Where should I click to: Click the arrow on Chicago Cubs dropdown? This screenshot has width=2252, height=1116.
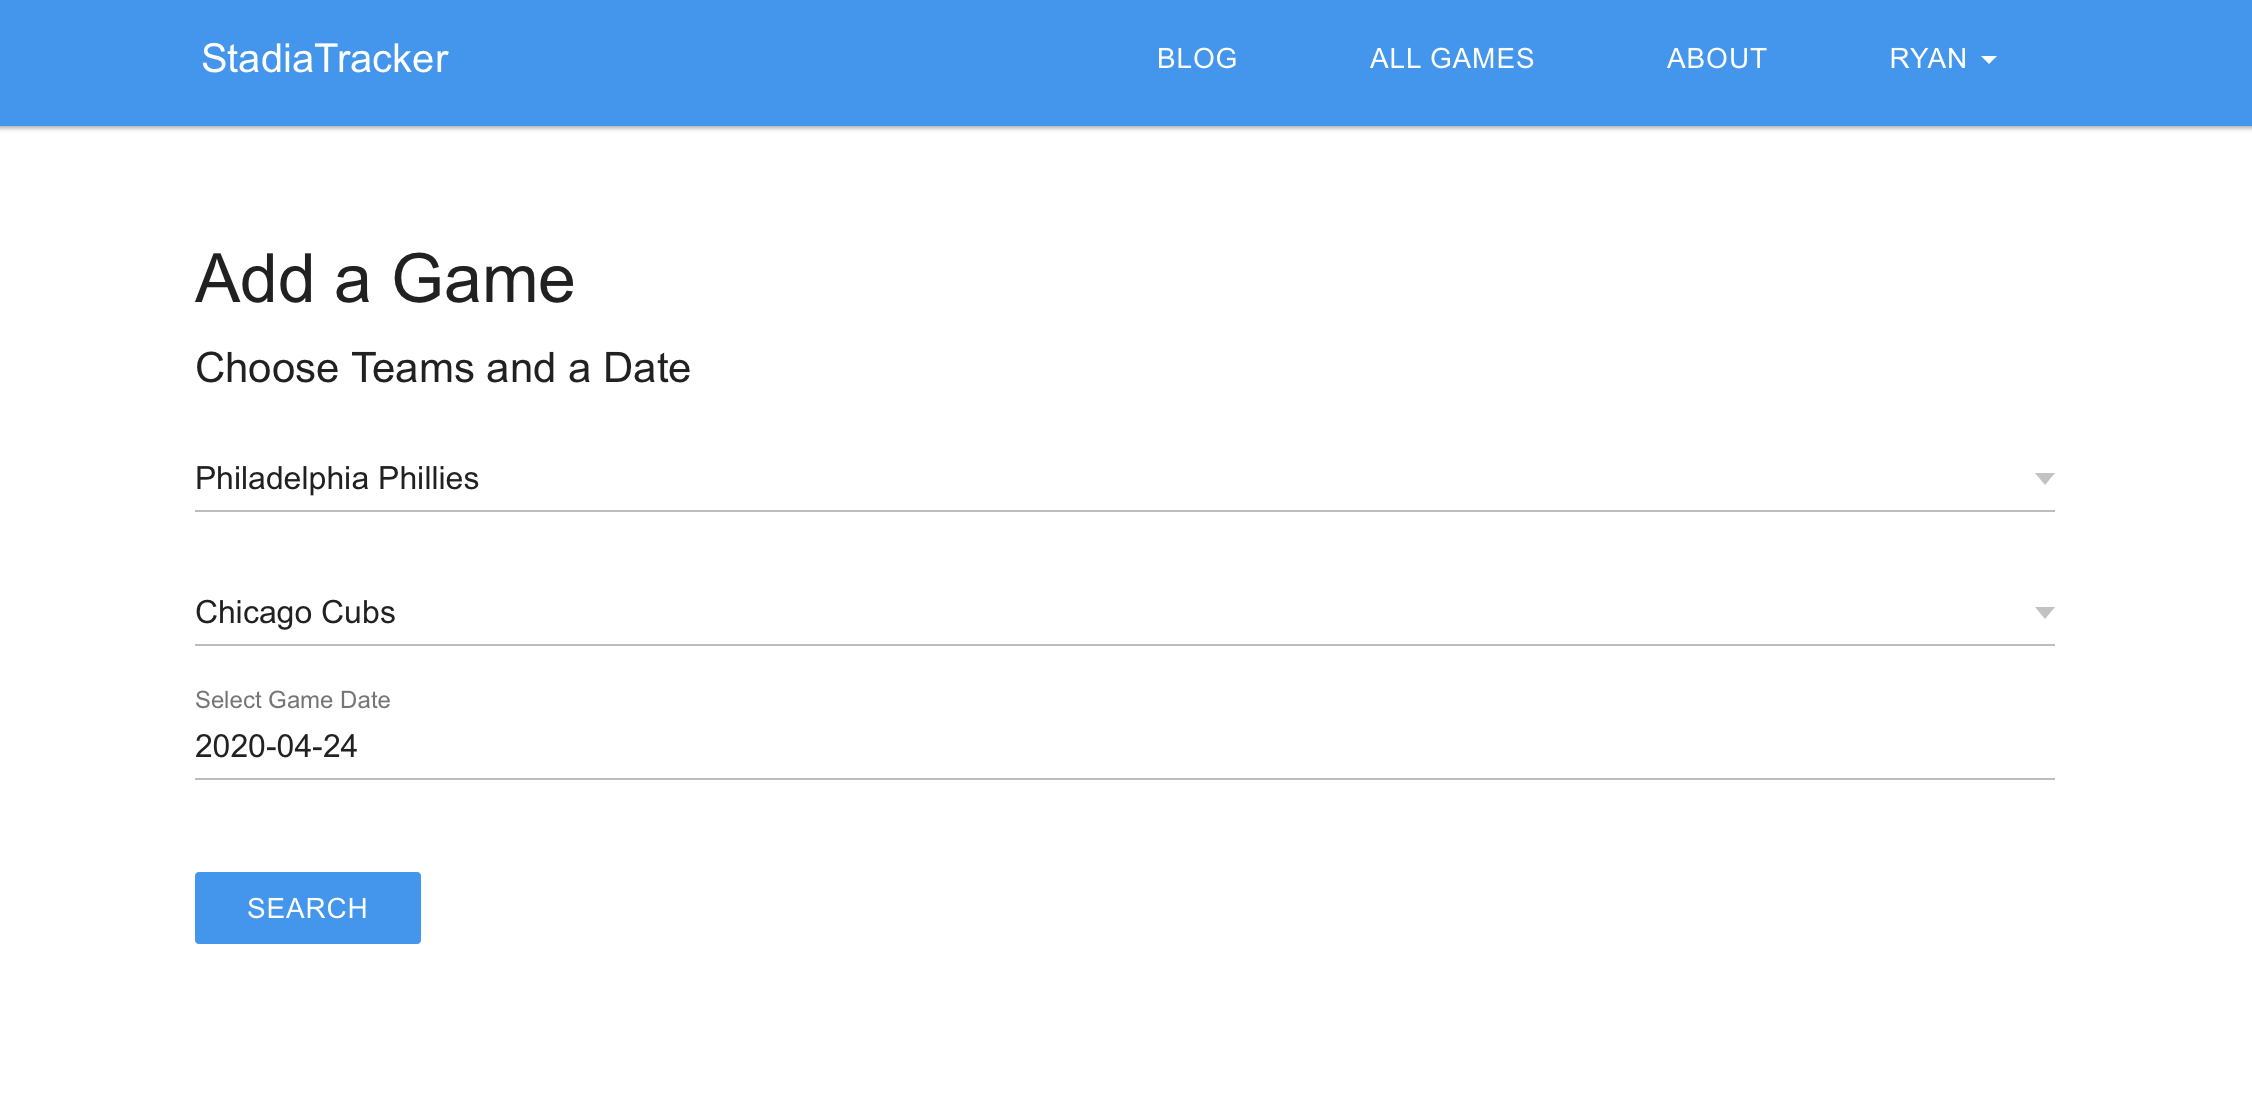coord(2044,613)
